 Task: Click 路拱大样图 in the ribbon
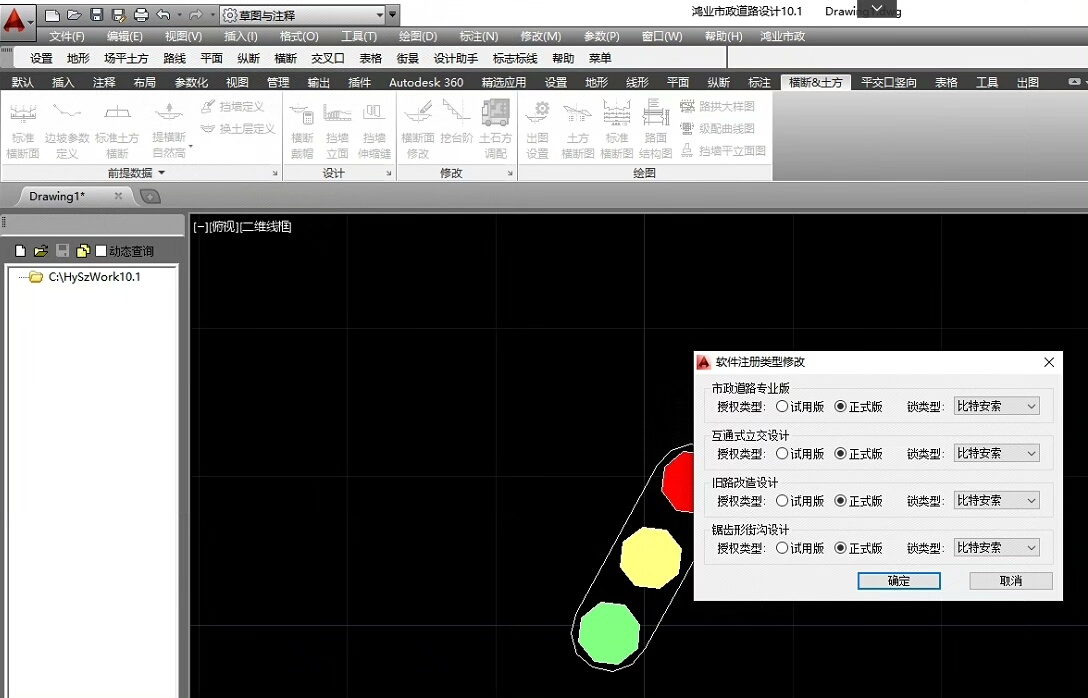pos(717,106)
